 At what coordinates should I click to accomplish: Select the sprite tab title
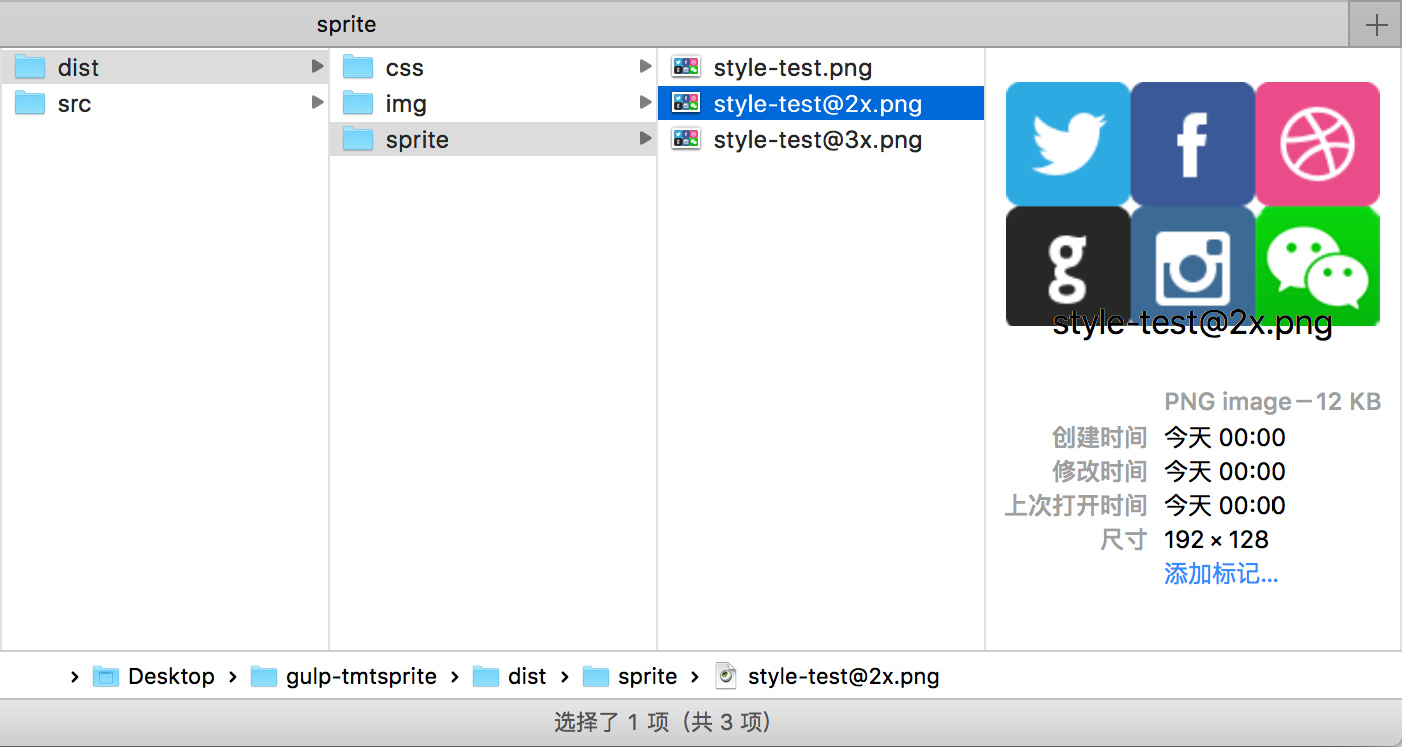[347, 25]
